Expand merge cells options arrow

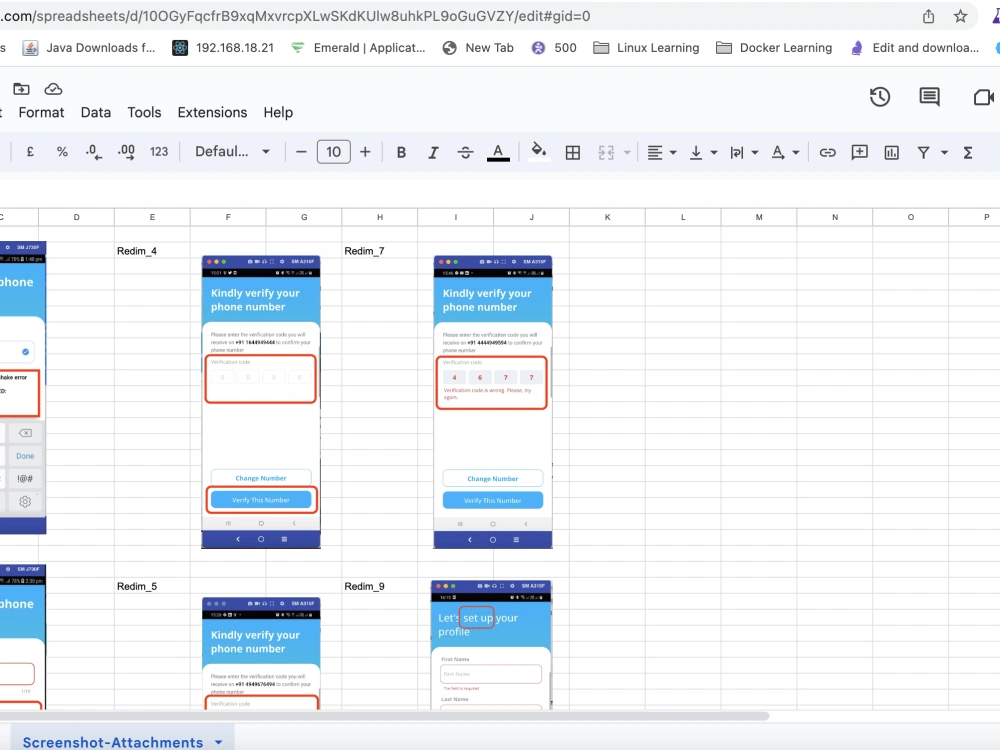pos(627,152)
